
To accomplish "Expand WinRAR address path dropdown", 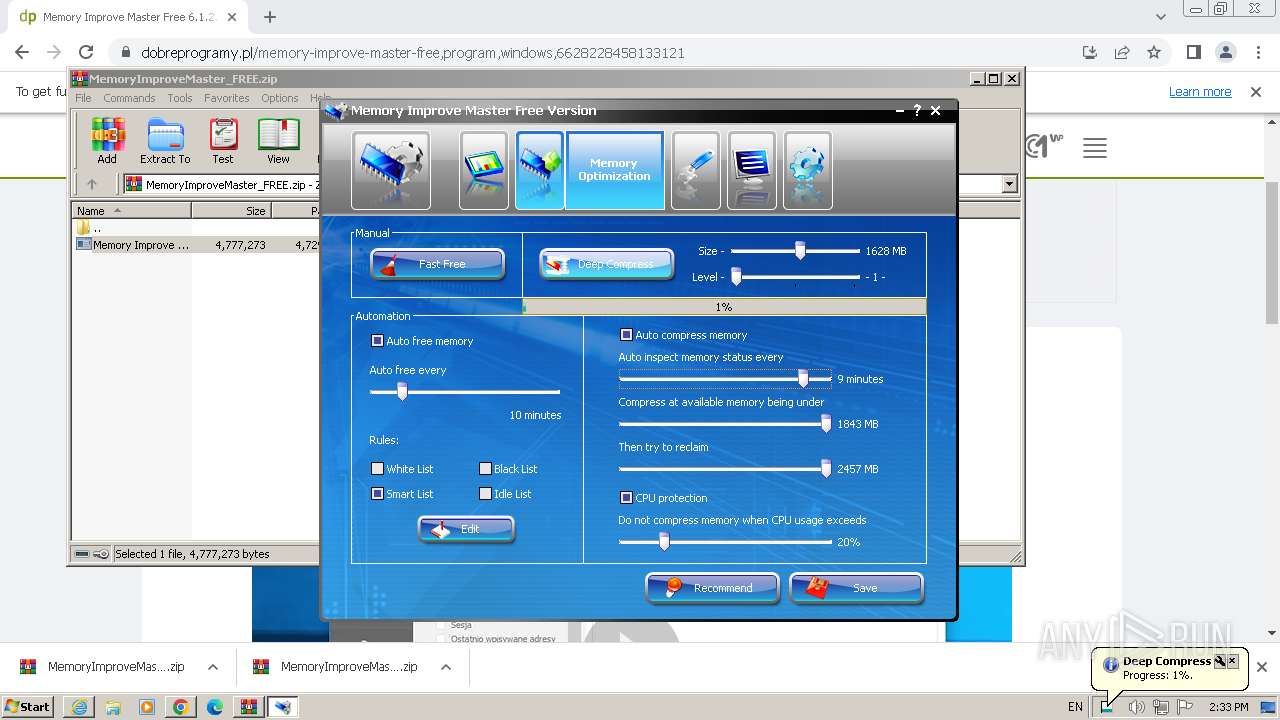I will click(1009, 184).
